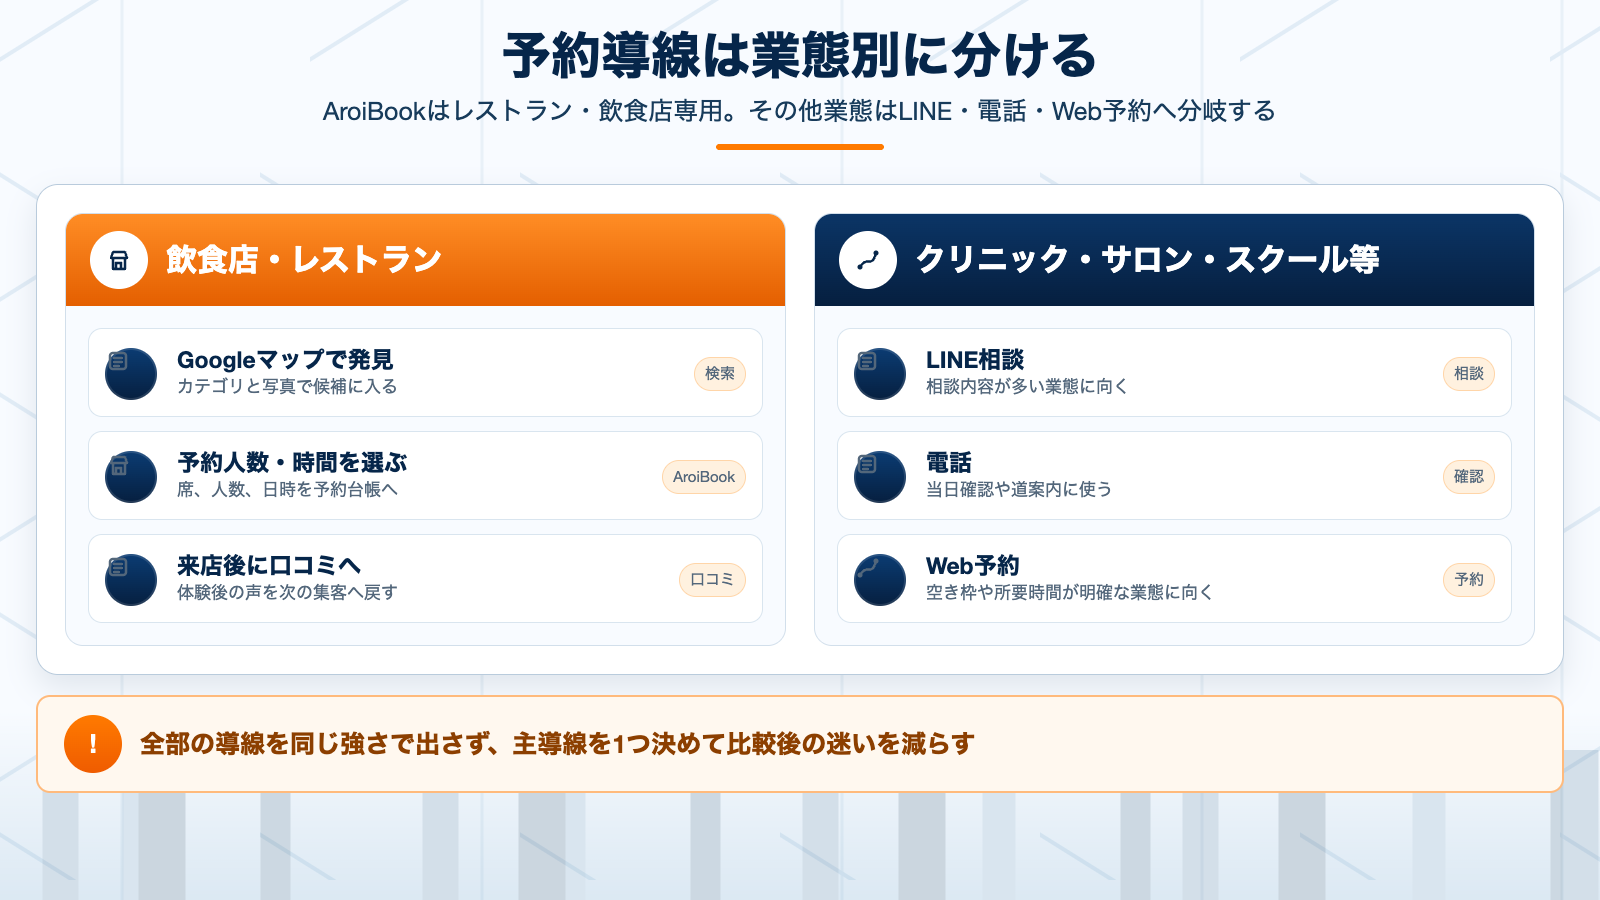The height and width of the screenshot is (900, 1600).
Task: Click the 口コミ tag
Action: [x=712, y=579]
